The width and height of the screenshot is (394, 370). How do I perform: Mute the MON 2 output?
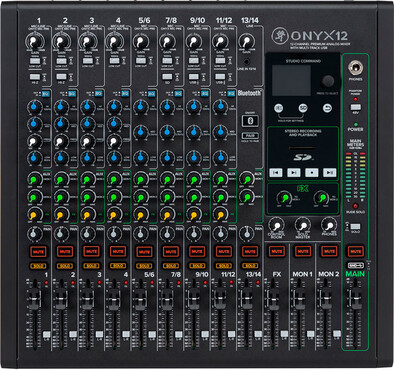click(329, 251)
